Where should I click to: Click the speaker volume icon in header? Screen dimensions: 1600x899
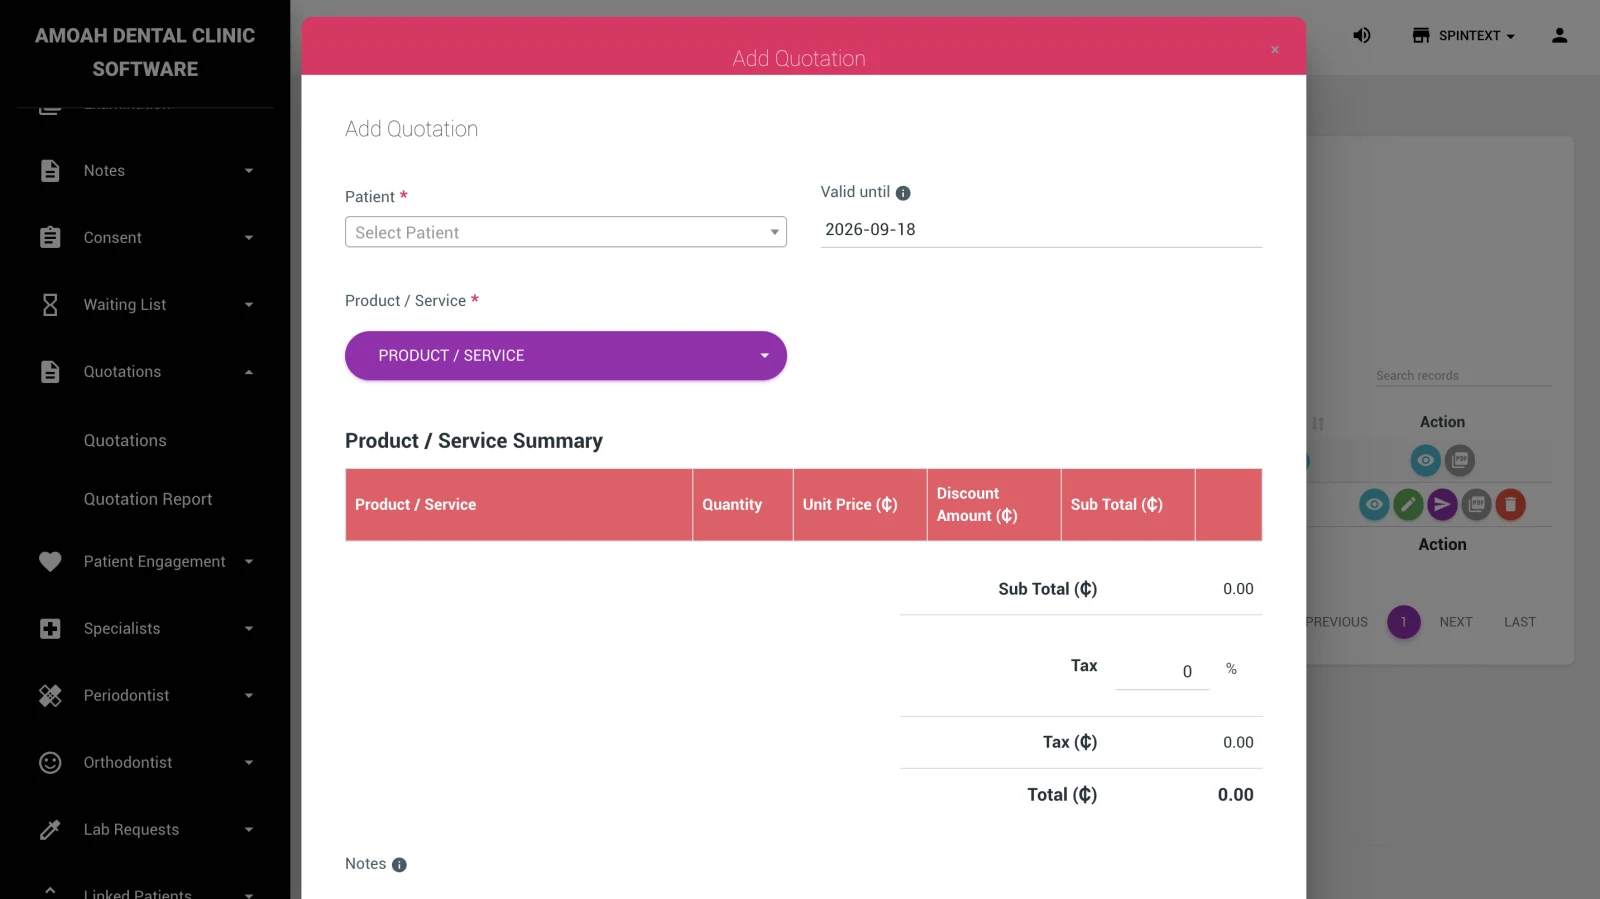coord(1362,36)
